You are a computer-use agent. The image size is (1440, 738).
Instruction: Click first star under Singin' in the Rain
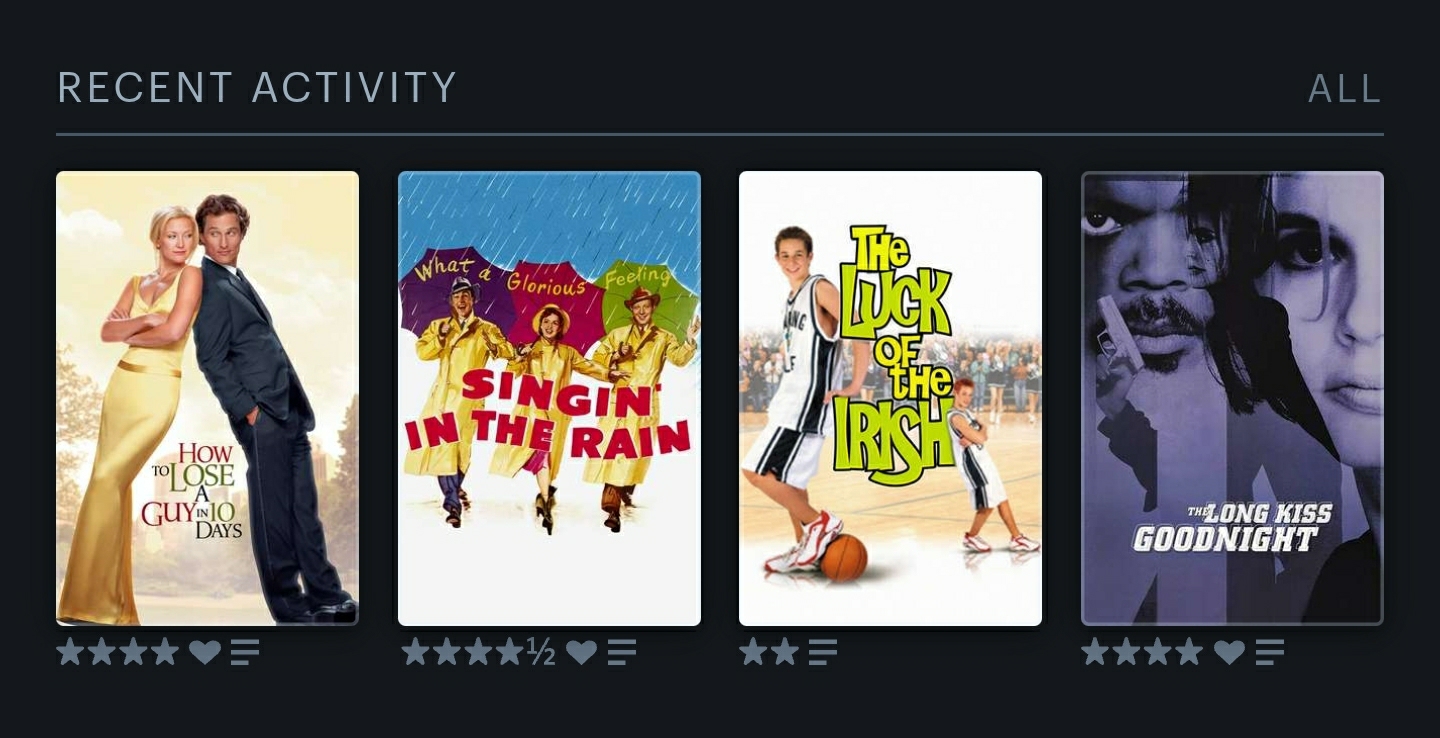tap(415, 652)
